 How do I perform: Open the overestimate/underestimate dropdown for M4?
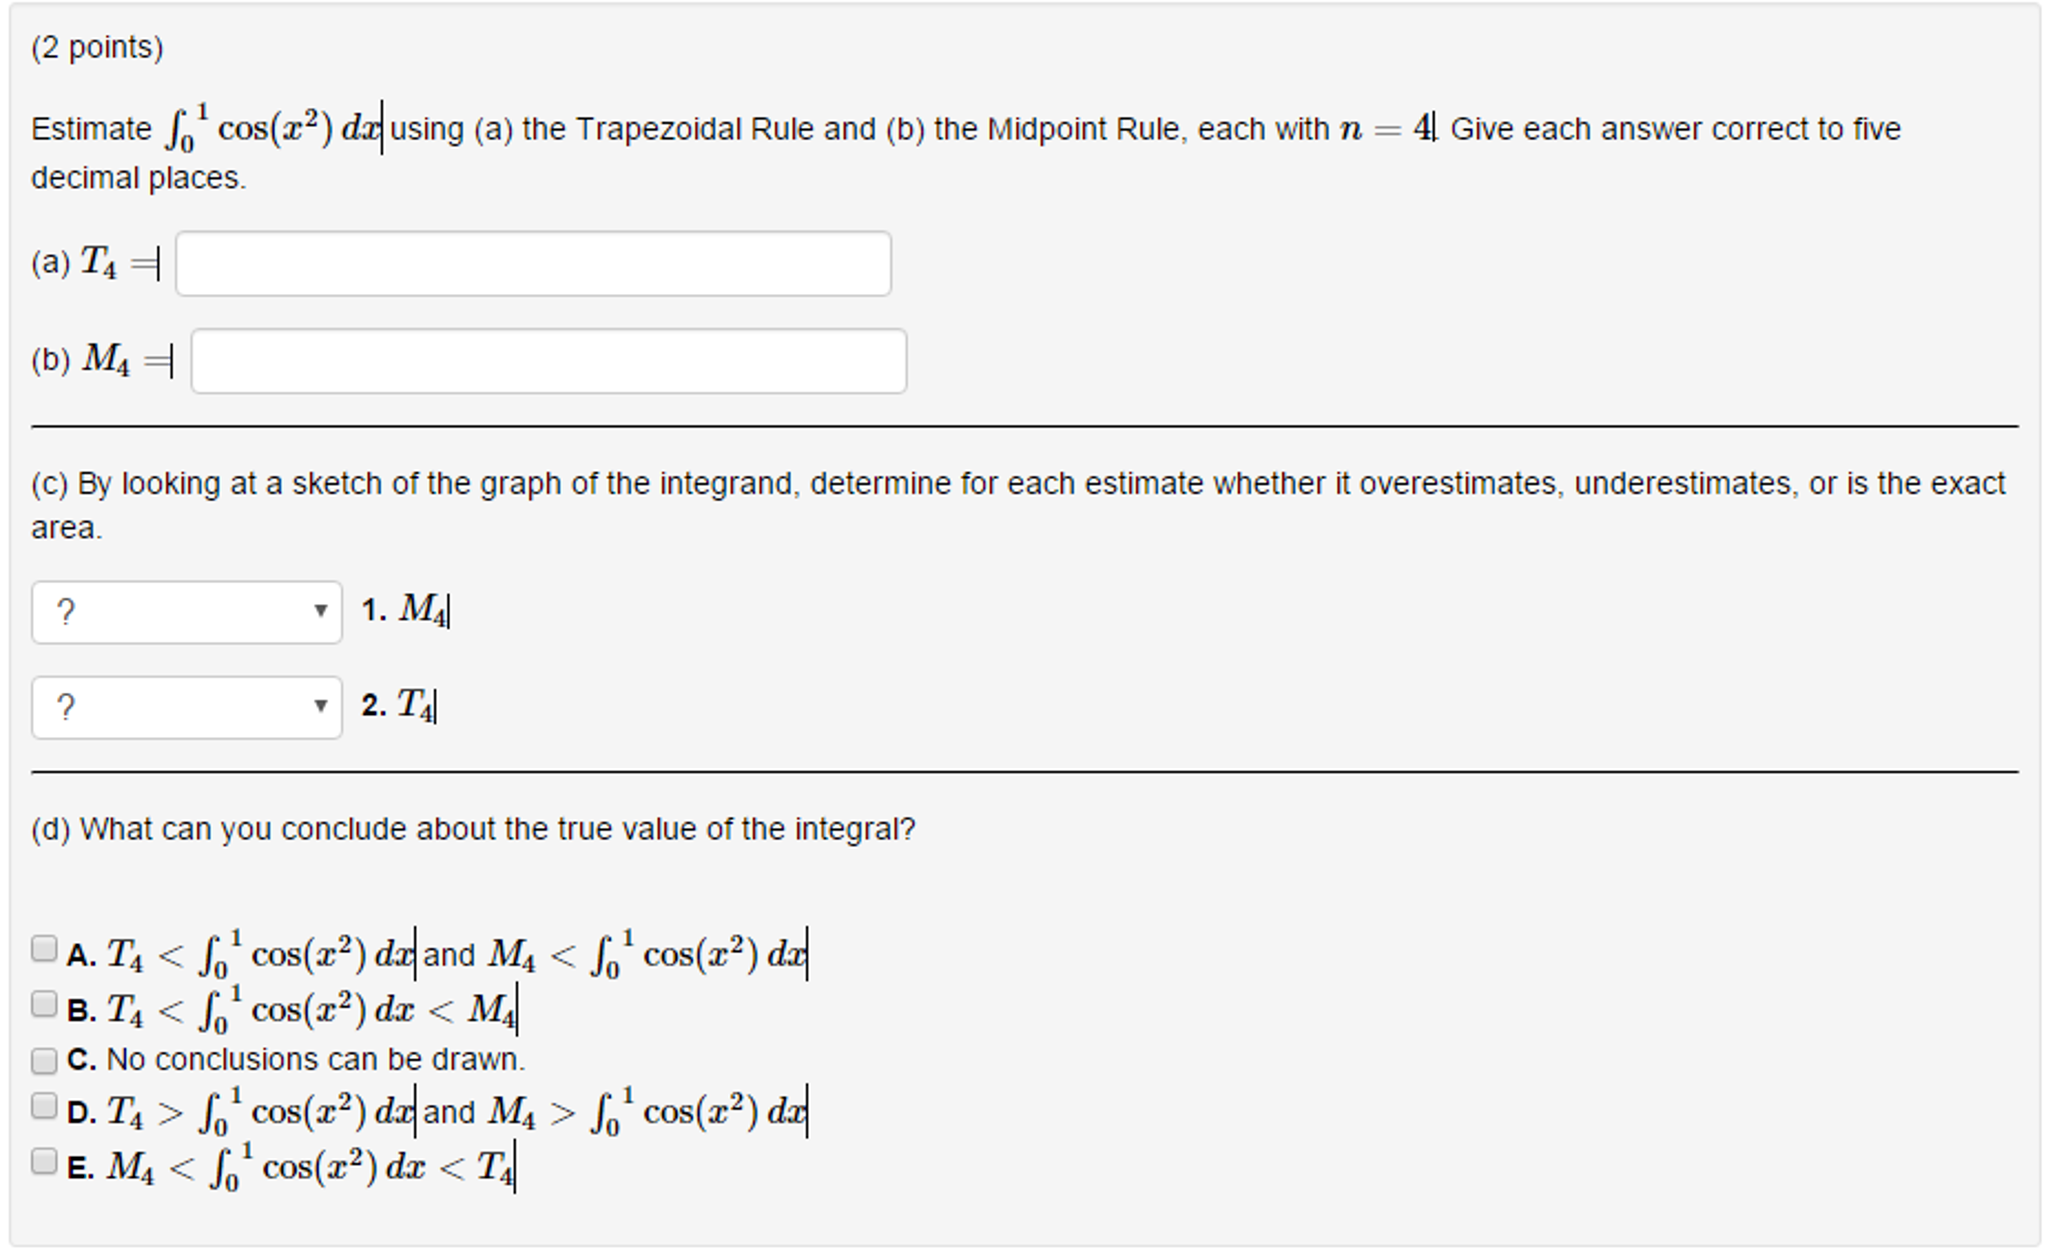[x=185, y=612]
